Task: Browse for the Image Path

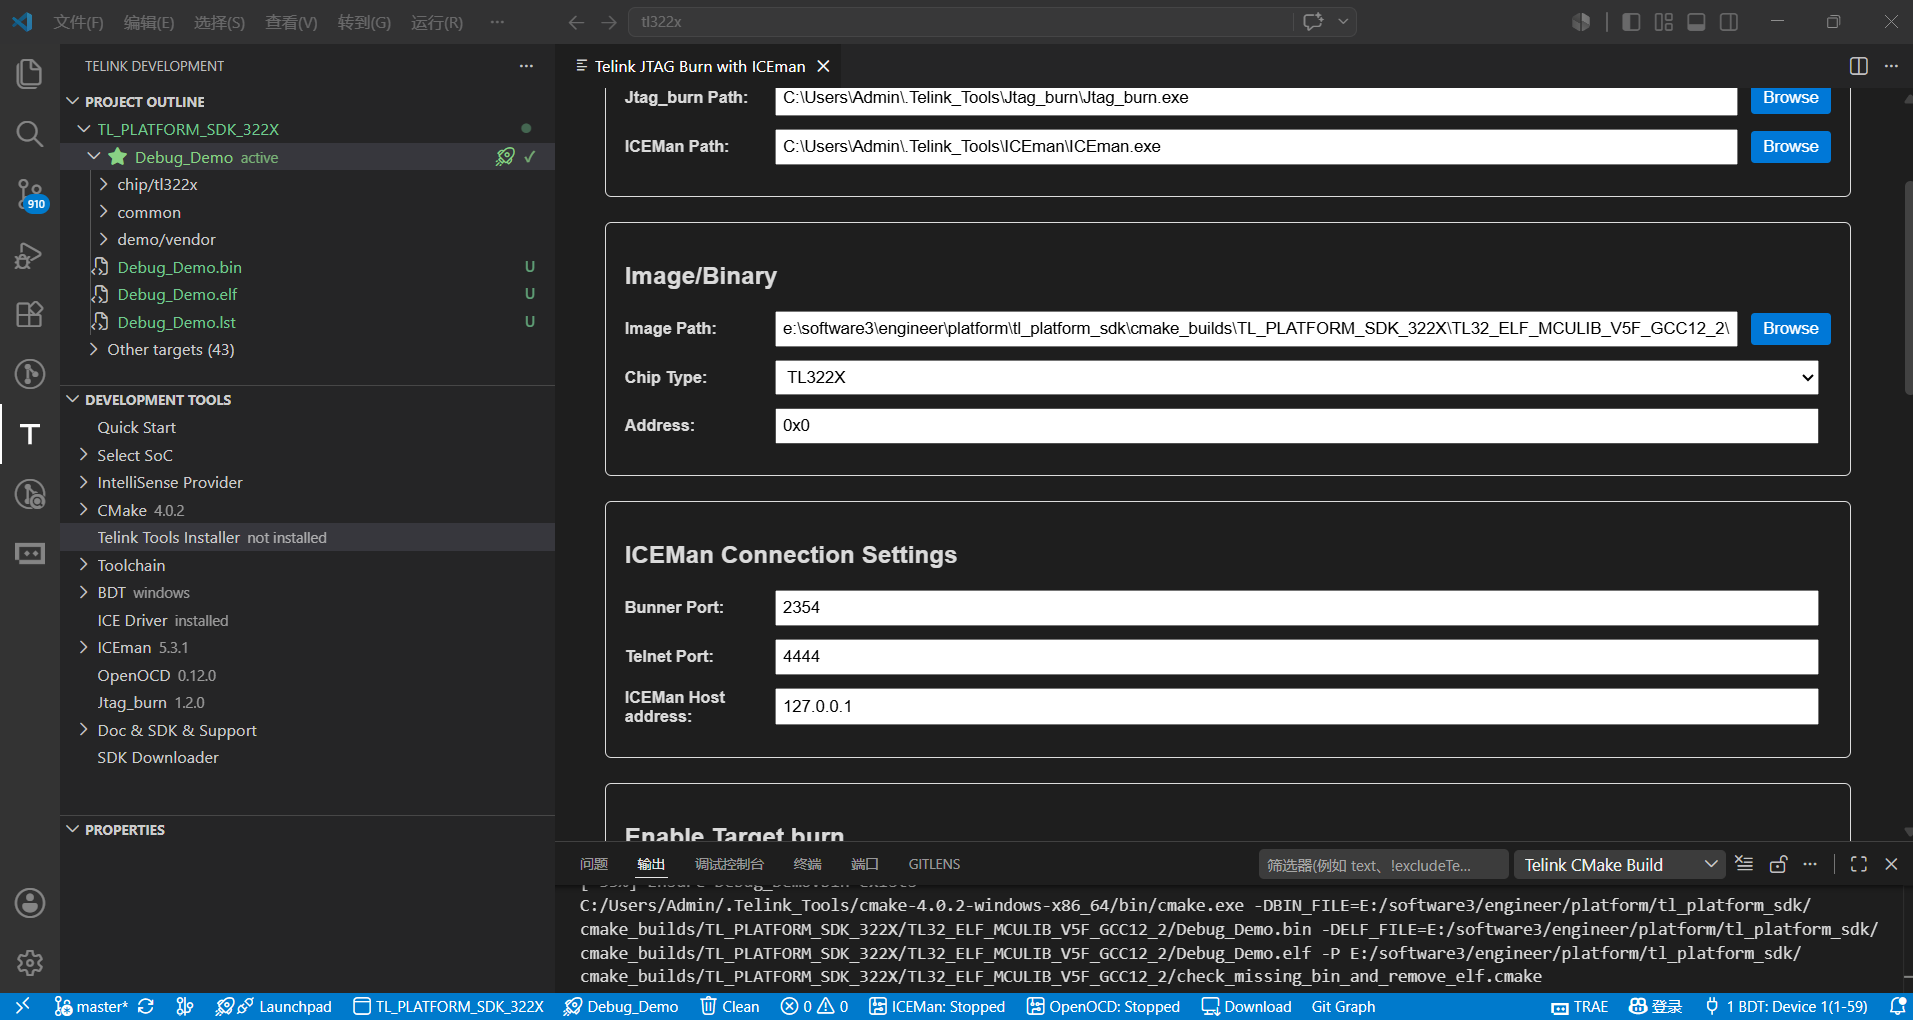Action: tap(1790, 329)
